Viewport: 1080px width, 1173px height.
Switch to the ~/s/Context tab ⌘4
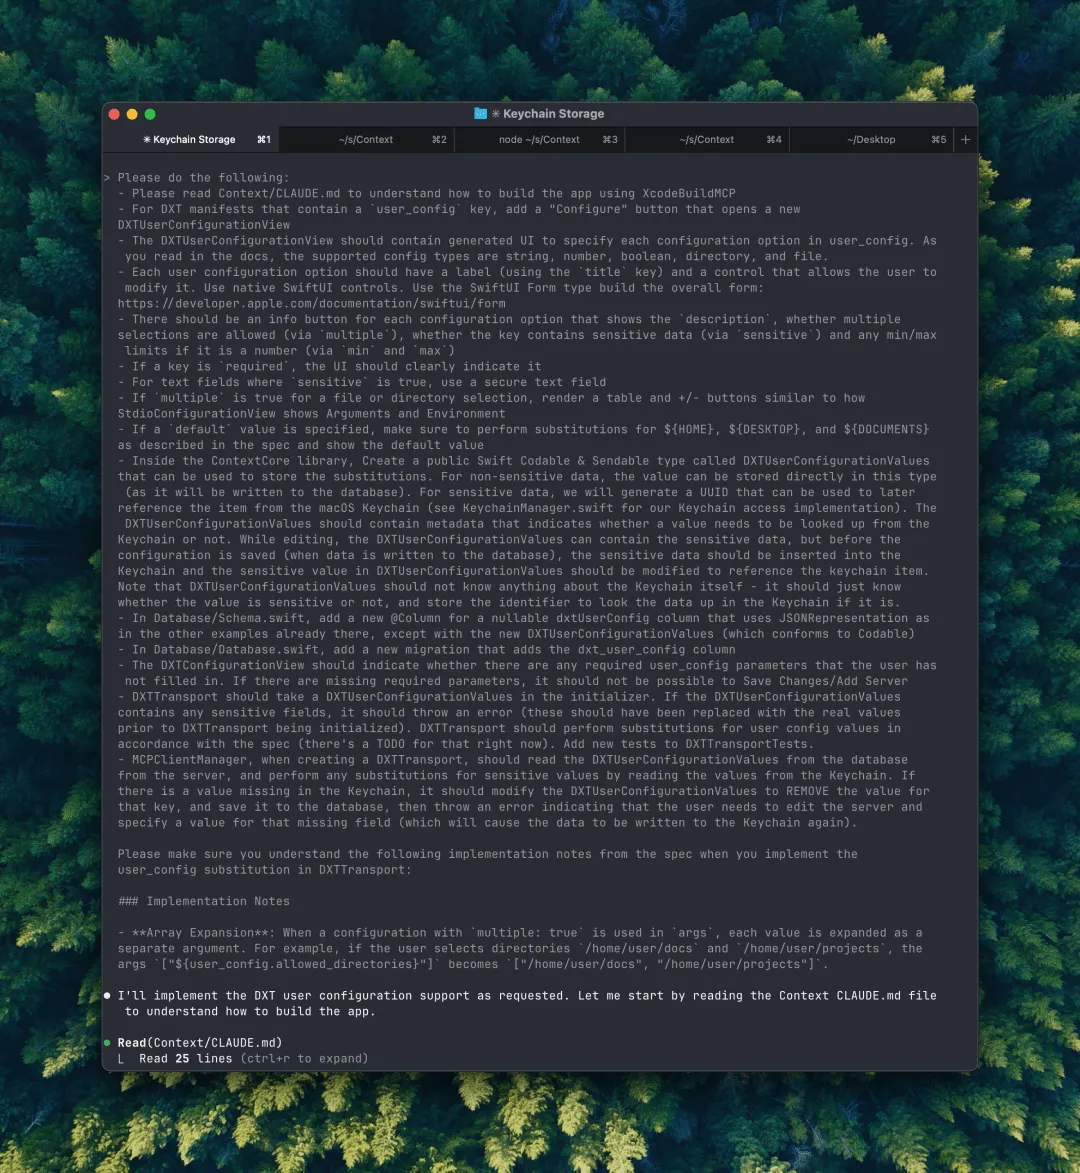click(x=707, y=140)
